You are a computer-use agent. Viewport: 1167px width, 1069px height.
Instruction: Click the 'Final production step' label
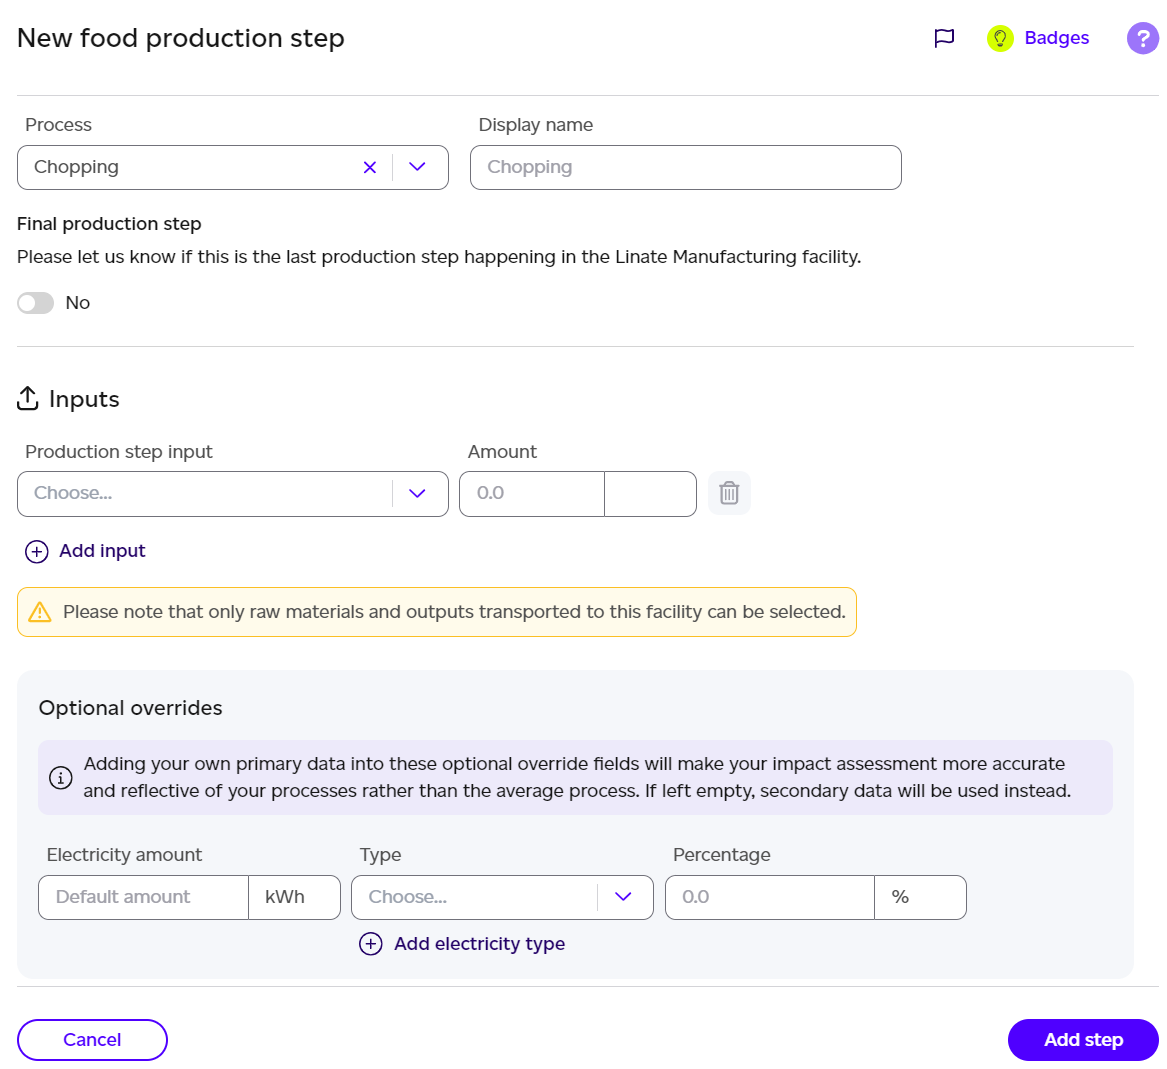coord(109,224)
